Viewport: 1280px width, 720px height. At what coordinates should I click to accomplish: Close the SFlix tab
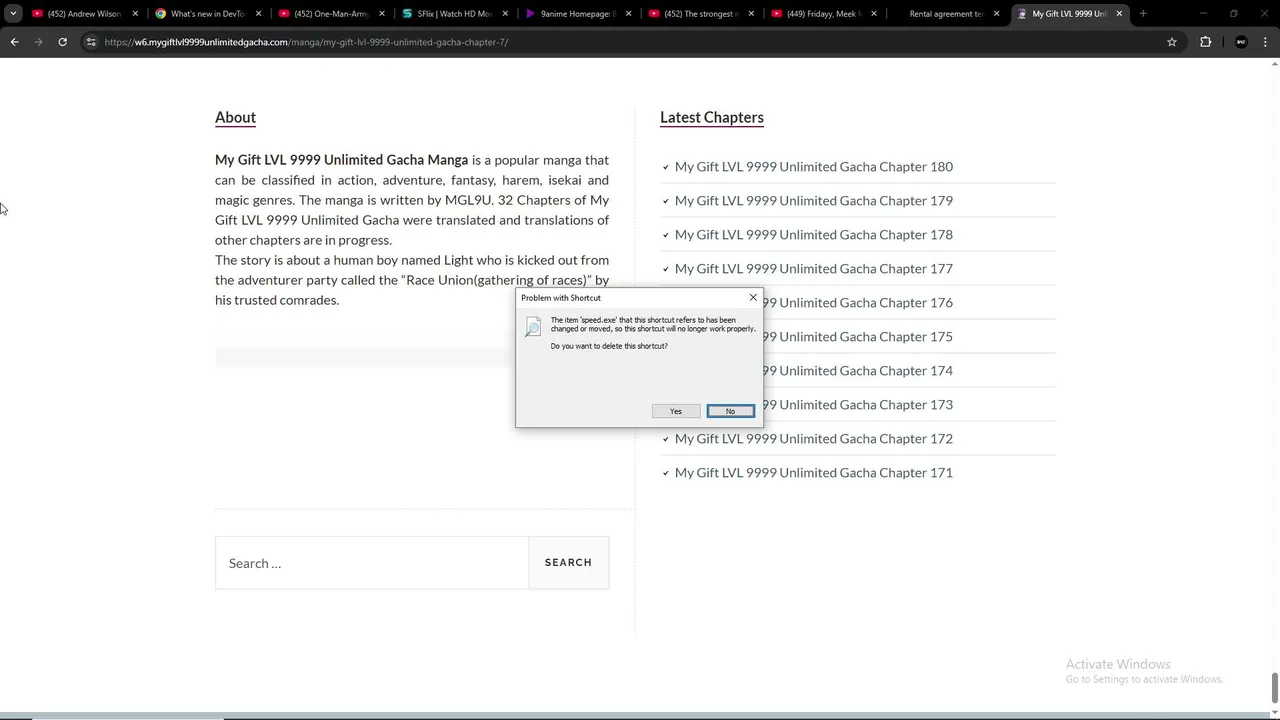[x=505, y=14]
